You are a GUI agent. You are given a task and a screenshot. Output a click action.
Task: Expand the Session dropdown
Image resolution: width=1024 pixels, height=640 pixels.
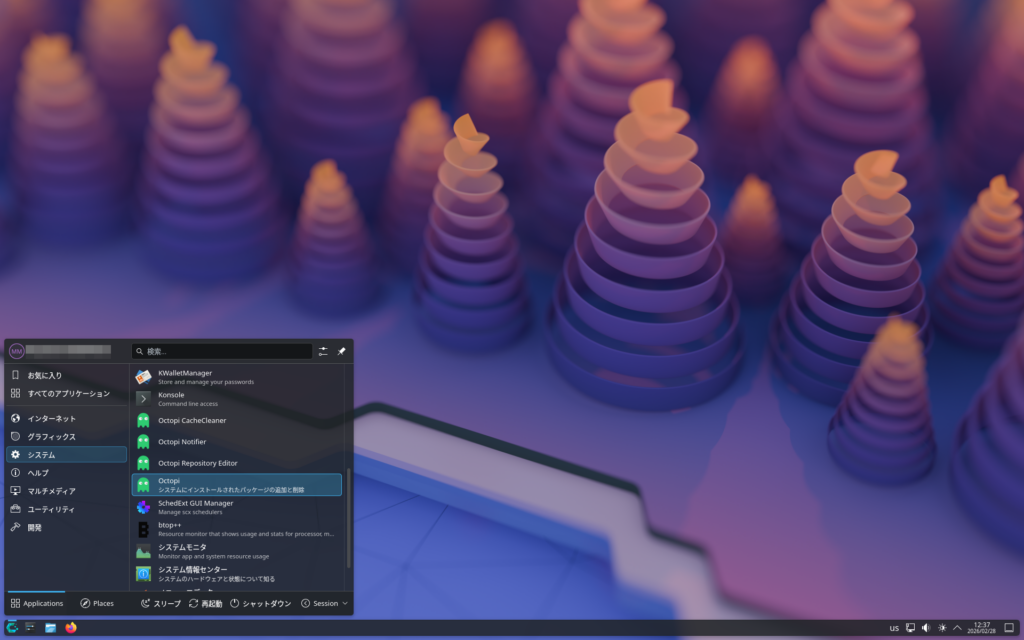coord(325,604)
